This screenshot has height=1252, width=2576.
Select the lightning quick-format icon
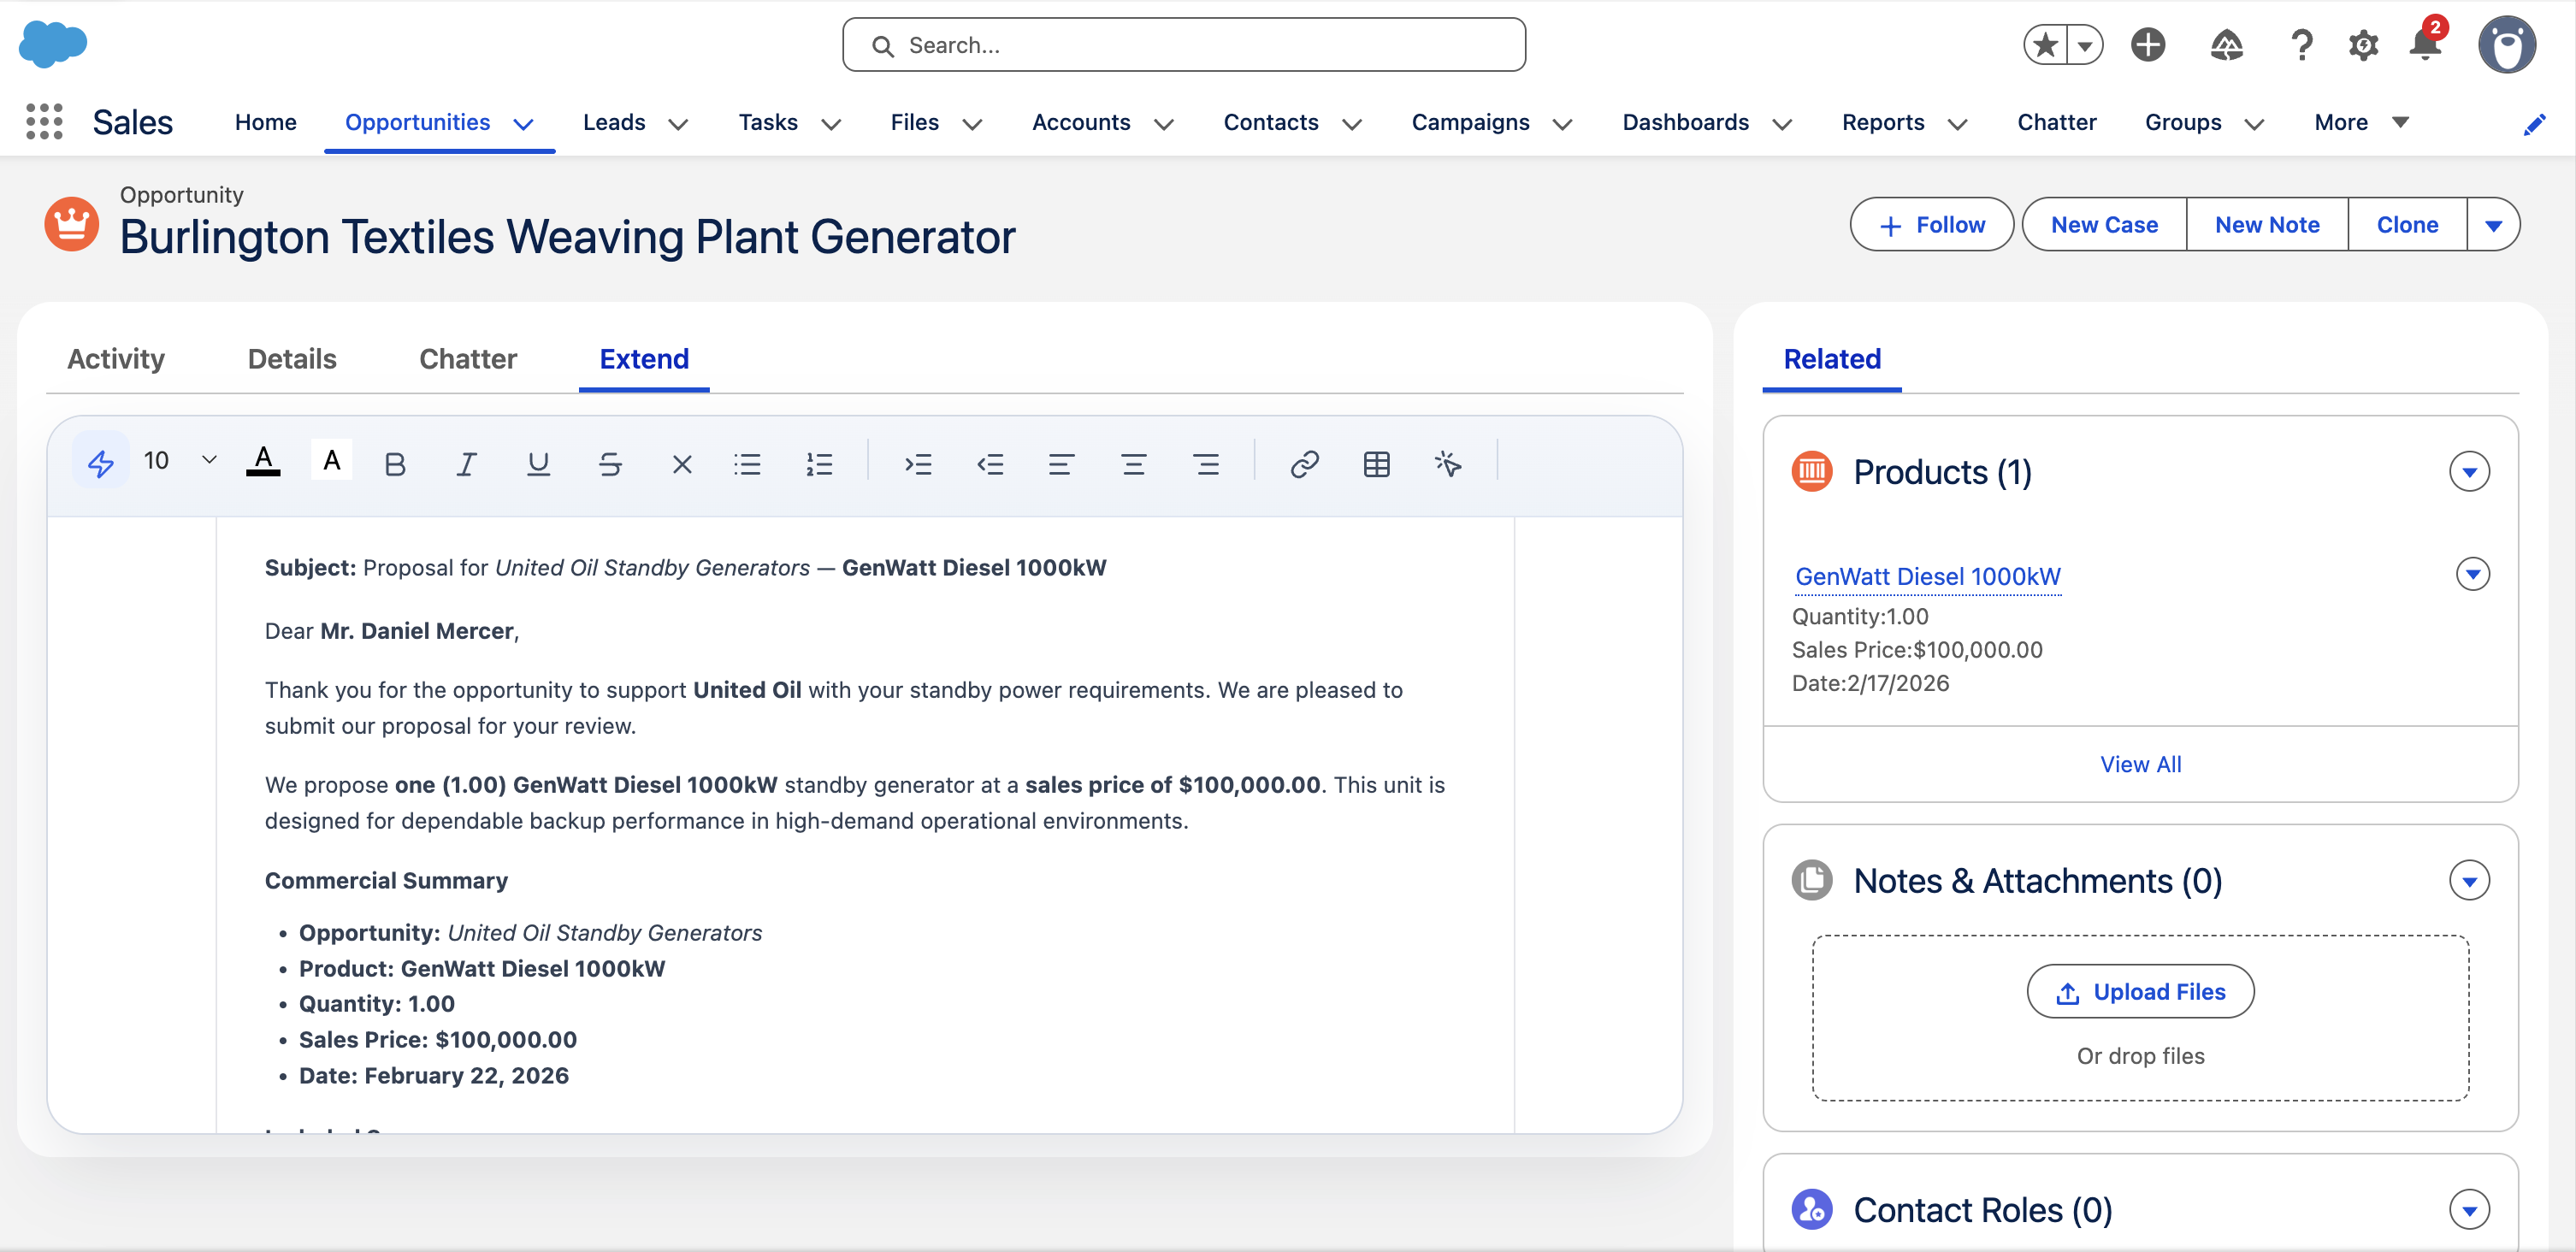100,461
